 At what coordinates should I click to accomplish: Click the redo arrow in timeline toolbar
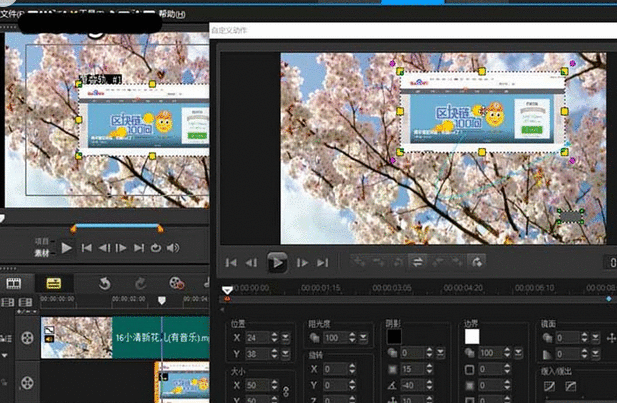pyautogui.click(x=140, y=284)
